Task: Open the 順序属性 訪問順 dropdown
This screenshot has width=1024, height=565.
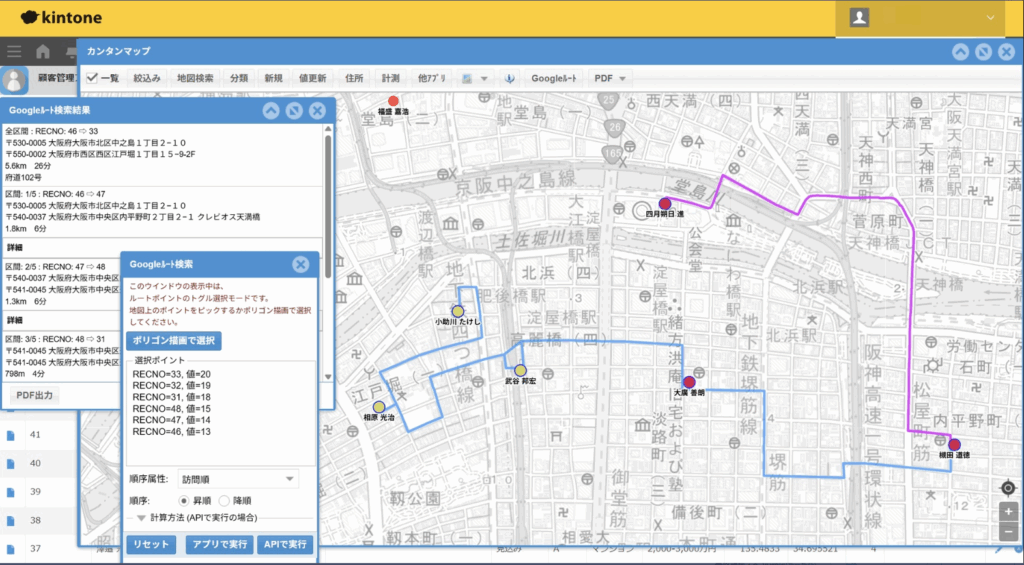Action: (236, 479)
